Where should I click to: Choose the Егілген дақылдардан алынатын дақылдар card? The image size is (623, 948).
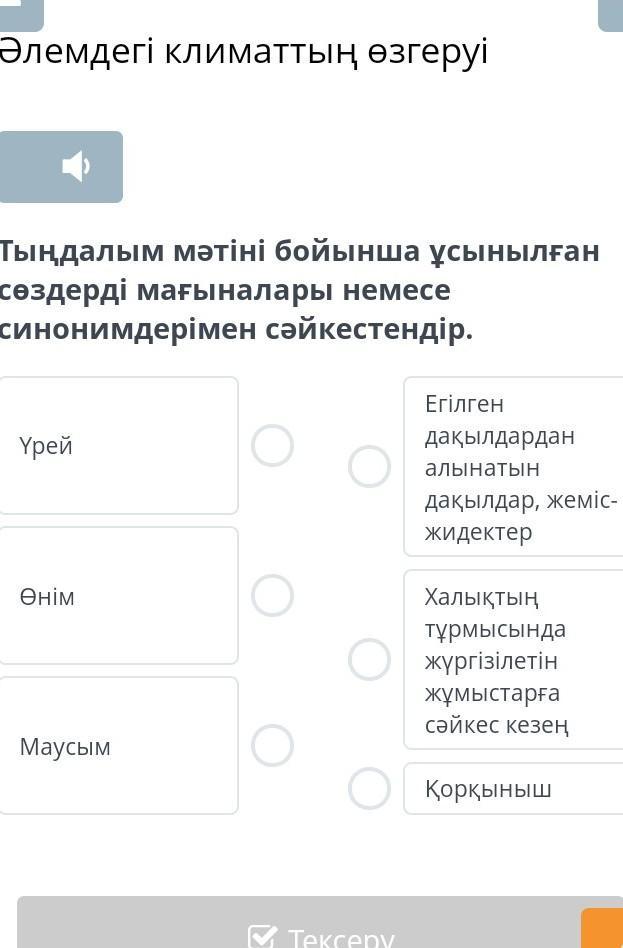tap(515, 467)
